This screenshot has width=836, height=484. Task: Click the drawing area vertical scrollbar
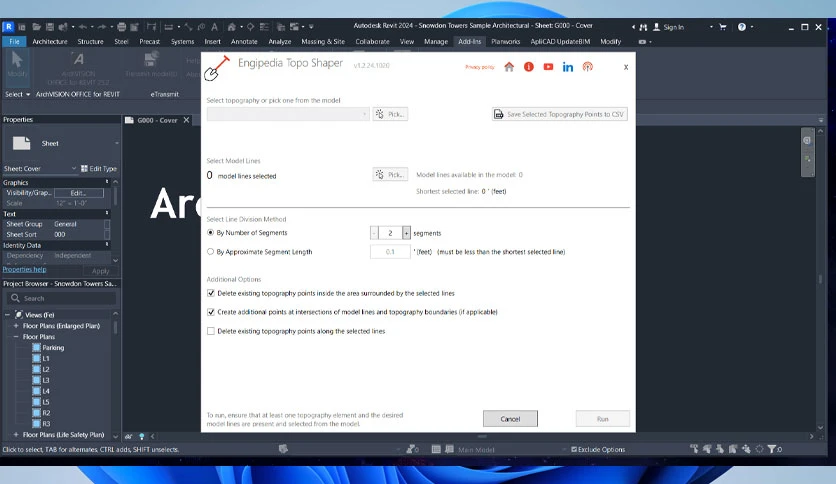pos(821,277)
